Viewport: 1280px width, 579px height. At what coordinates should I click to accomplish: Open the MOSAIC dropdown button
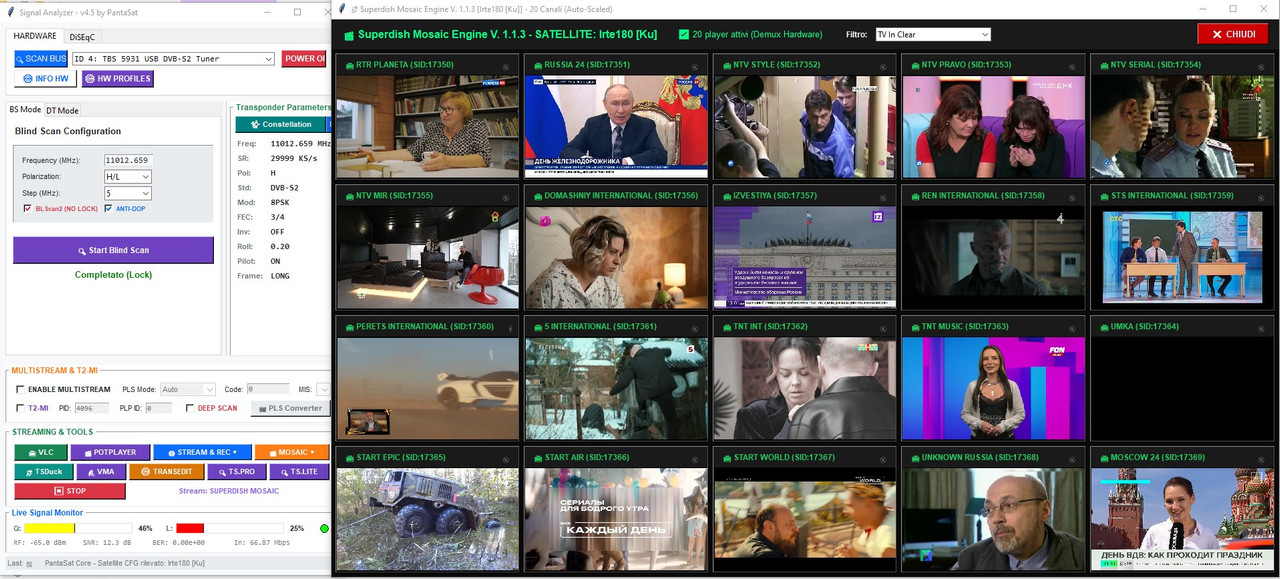tap(292, 452)
